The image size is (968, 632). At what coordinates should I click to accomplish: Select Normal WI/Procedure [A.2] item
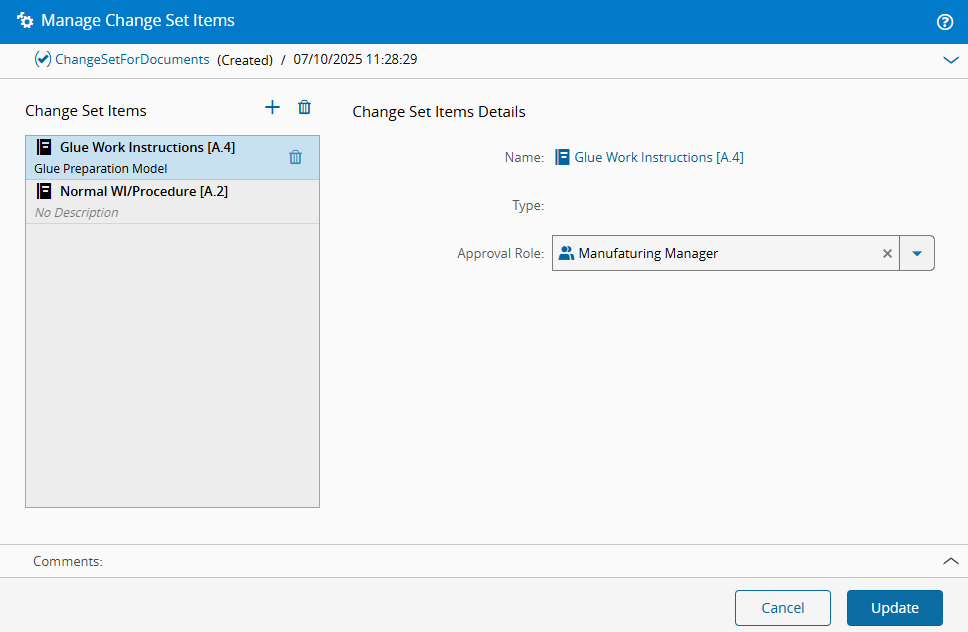tap(144, 191)
